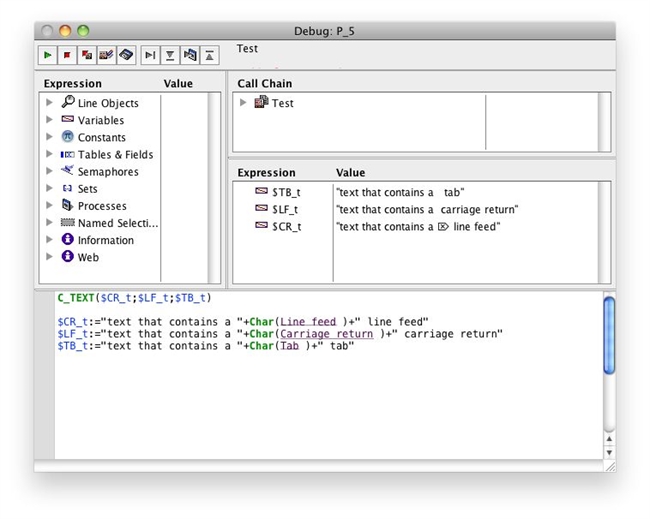This screenshot has width=650, height=519.
Task: Click the green No Trace play button
Action: [48, 55]
